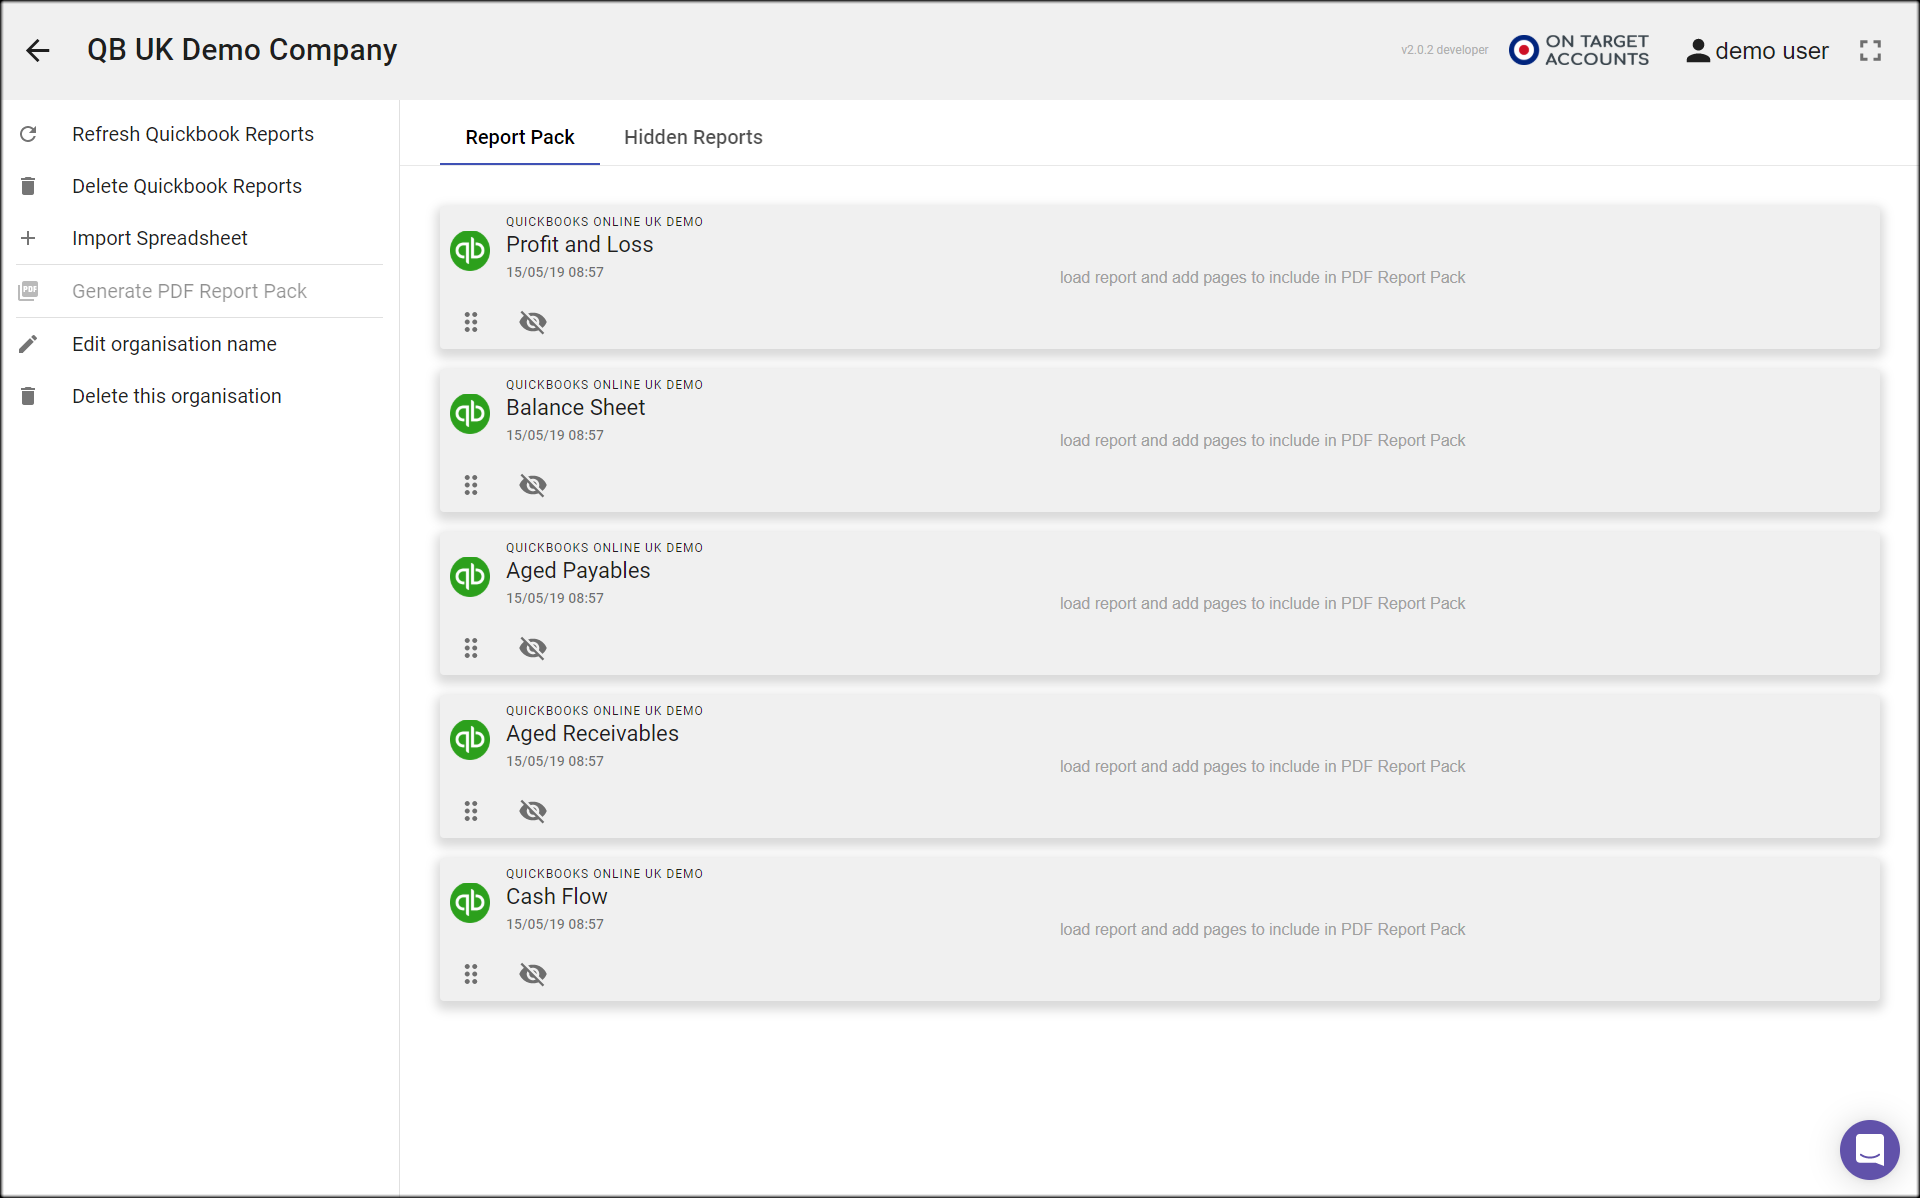Toggle fullscreen mode icon

[x=1870, y=51]
